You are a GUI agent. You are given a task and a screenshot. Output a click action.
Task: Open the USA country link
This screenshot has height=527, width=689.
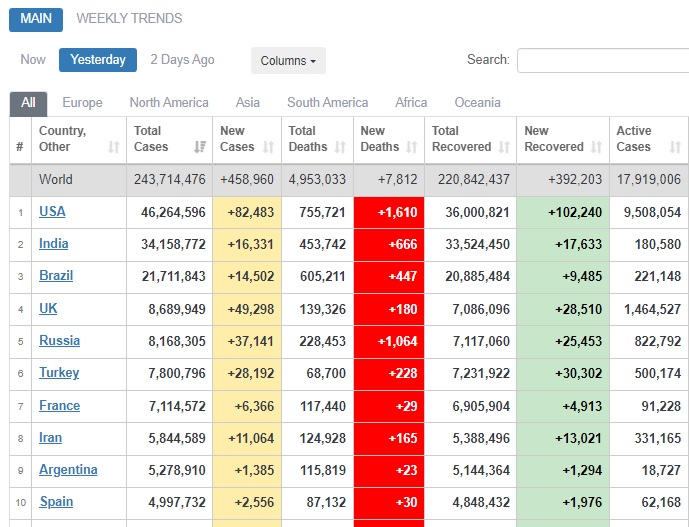coord(52,212)
